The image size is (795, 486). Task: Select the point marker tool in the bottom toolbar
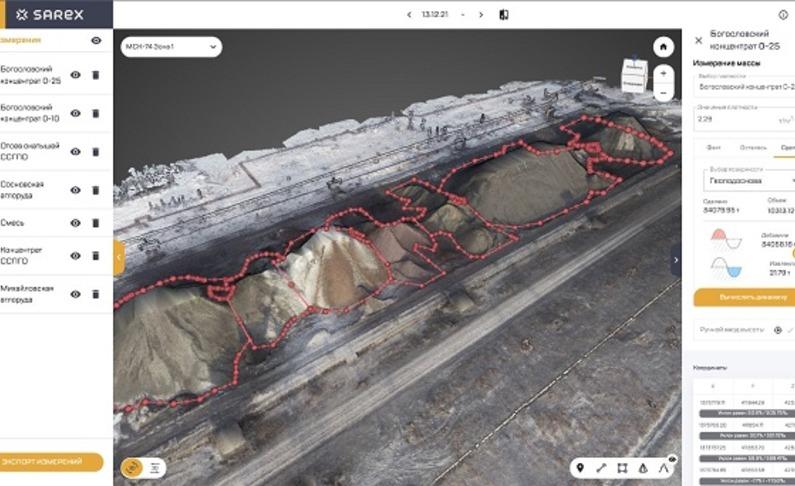(580, 467)
